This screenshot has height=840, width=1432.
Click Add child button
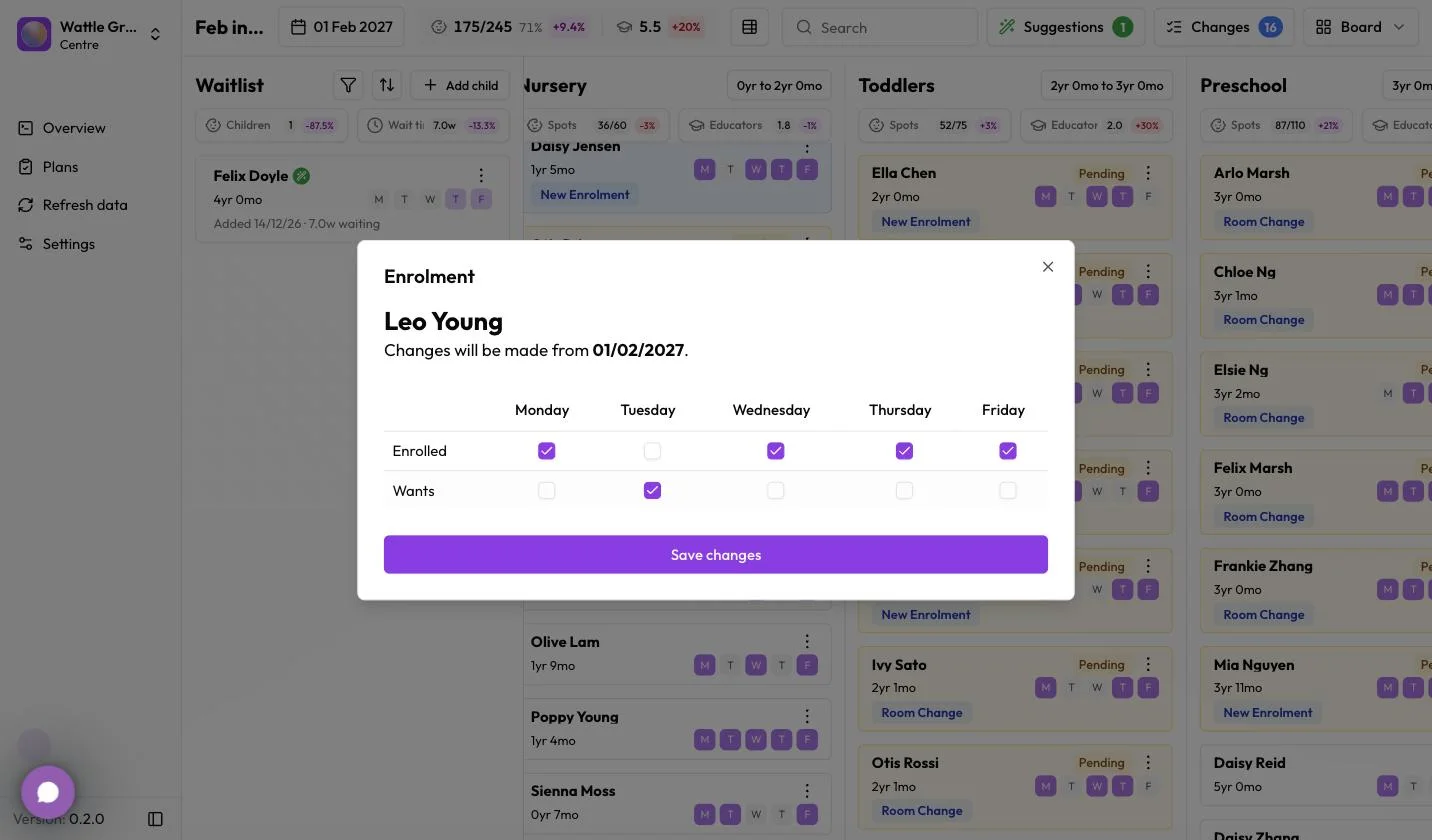pos(460,85)
